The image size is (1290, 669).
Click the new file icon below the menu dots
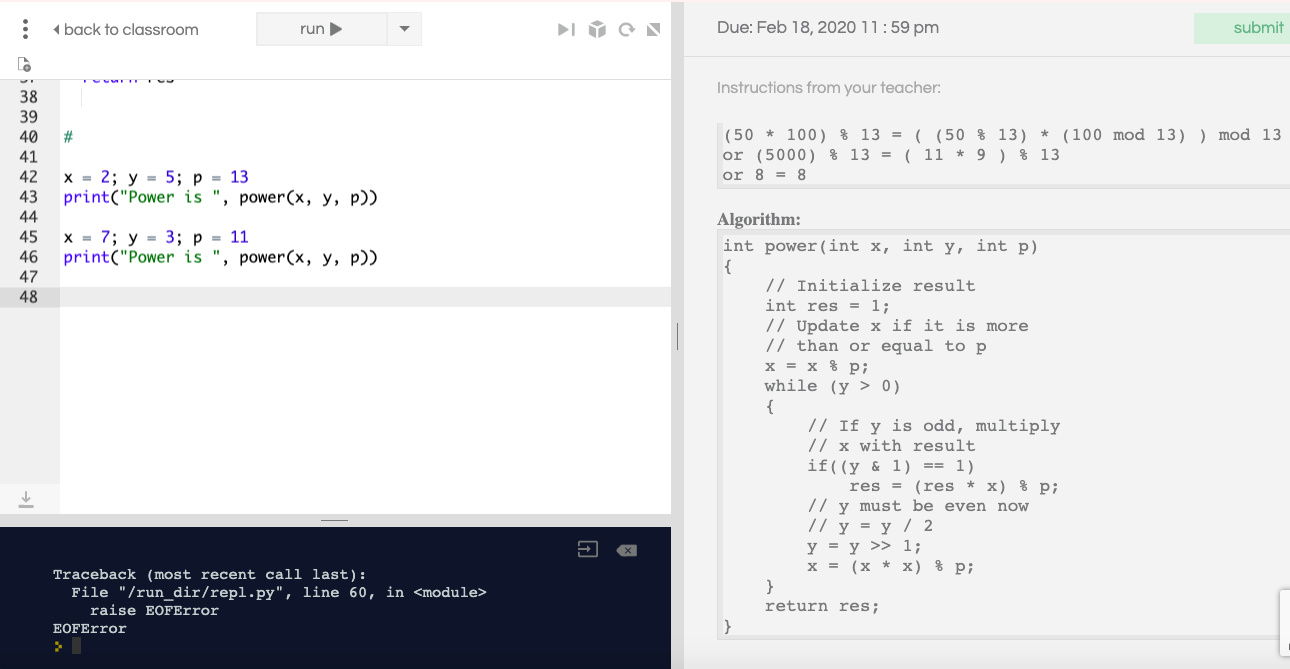24,63
